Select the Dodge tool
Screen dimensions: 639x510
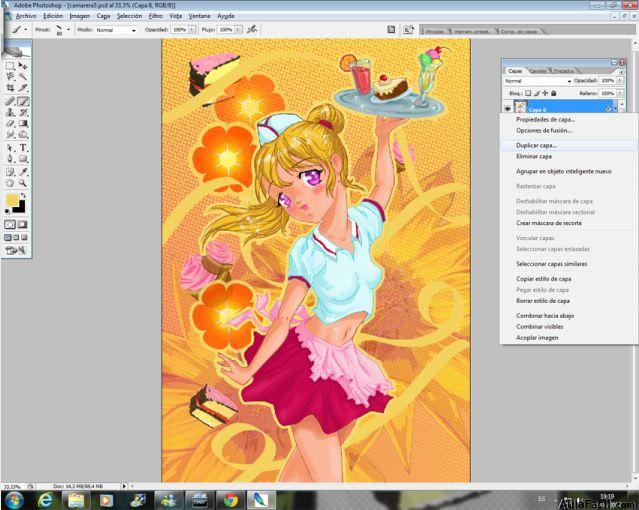coord(23,135)
